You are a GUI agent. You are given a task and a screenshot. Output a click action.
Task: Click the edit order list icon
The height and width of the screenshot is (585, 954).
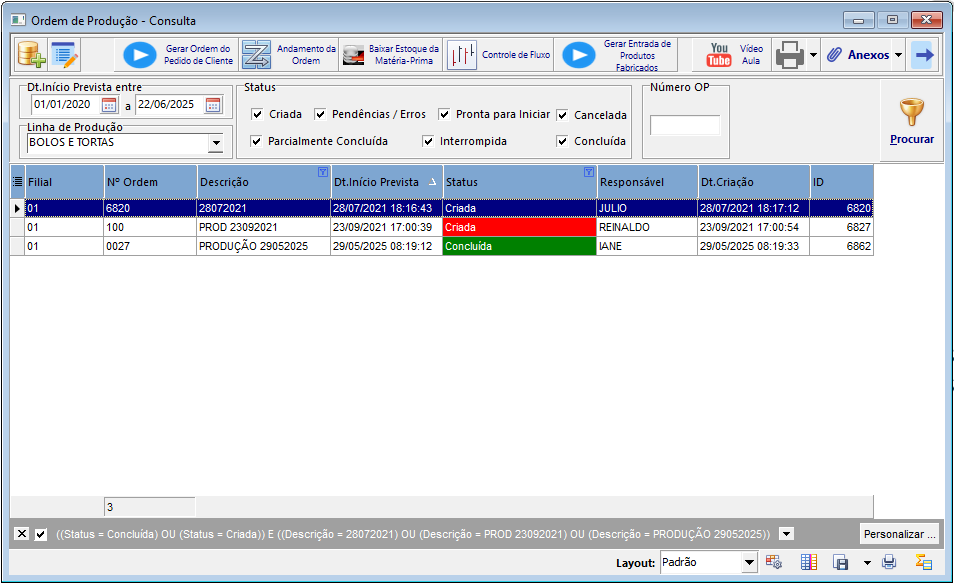pos(64,55)
